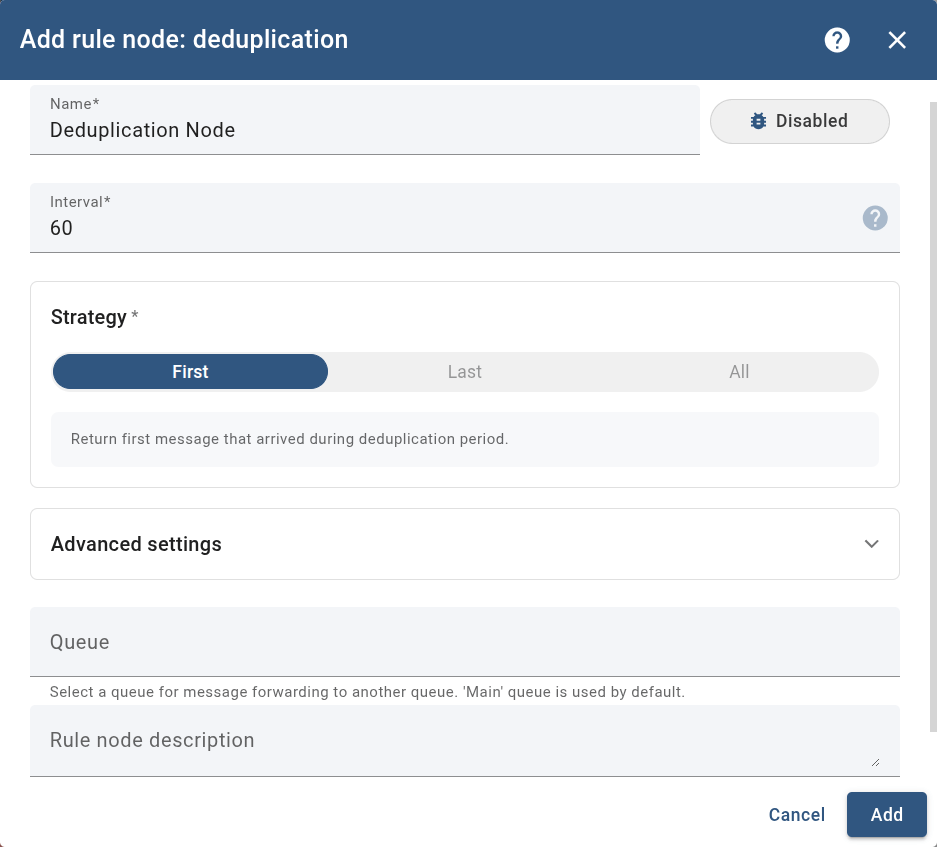Click the bug icon for debug mode

tap(759, 121)
